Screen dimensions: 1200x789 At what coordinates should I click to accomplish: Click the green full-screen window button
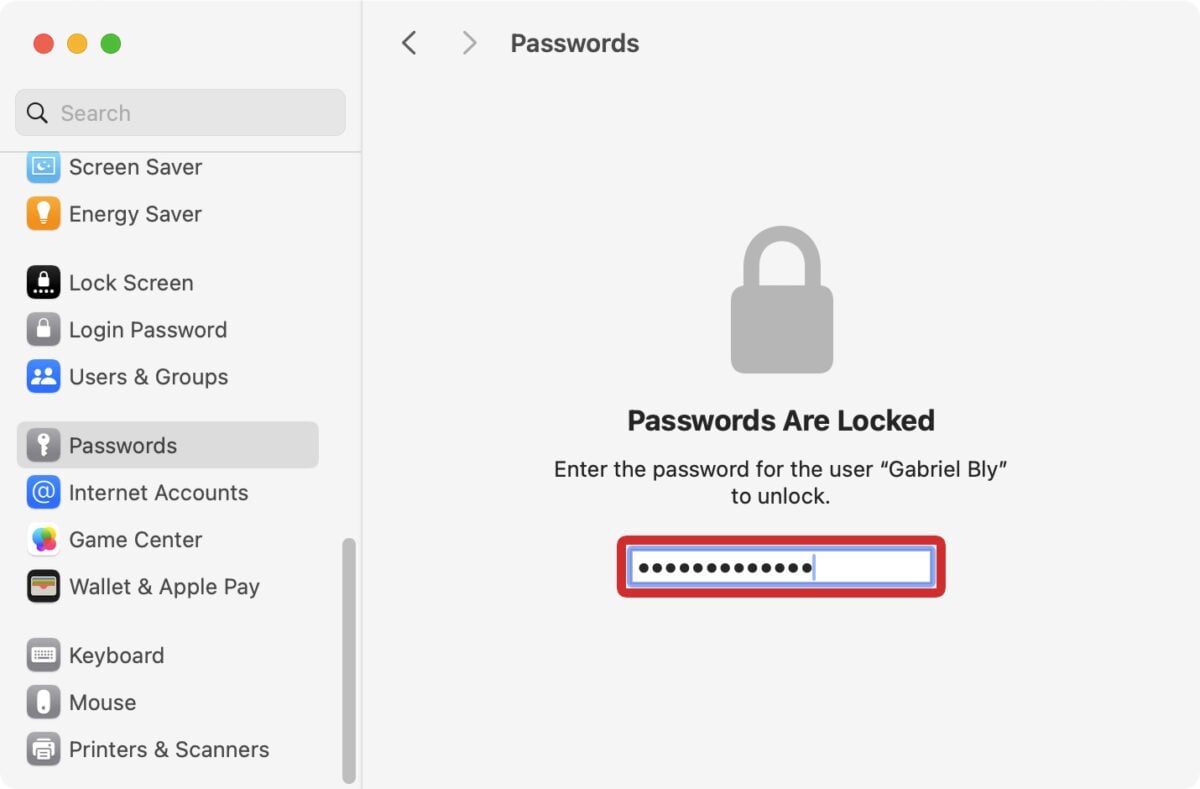111,44
